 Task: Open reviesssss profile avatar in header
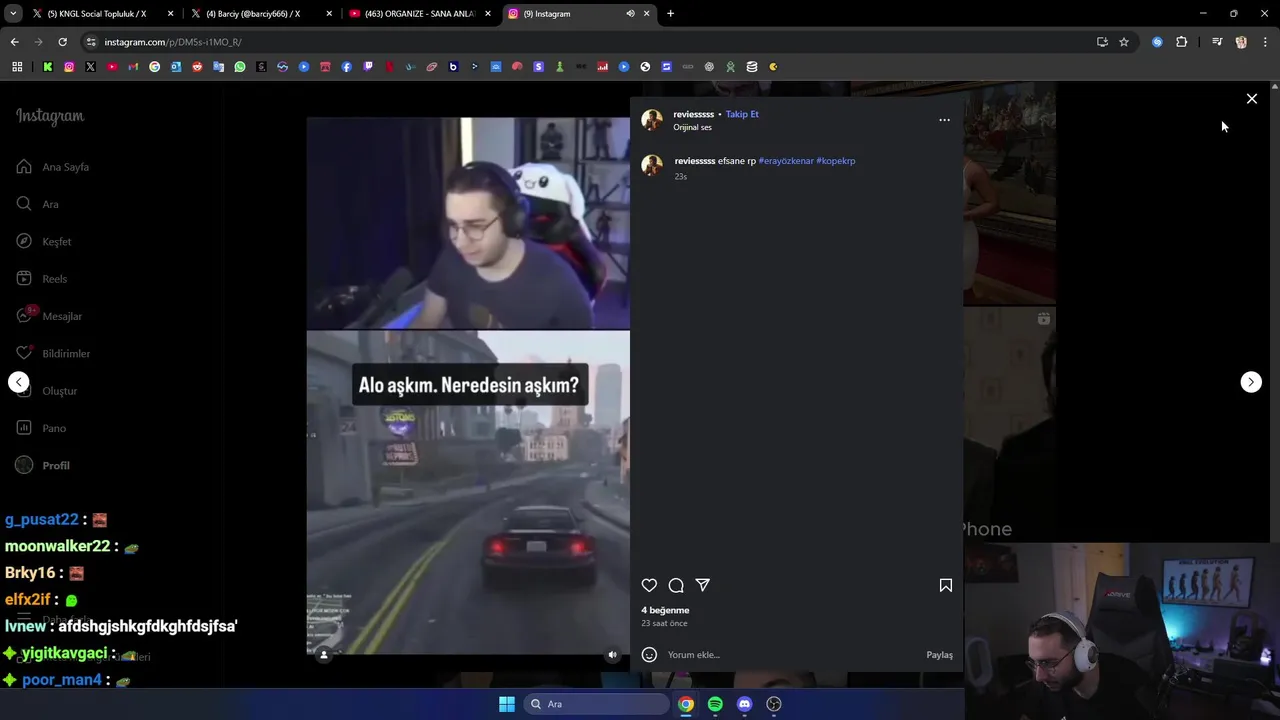652,120
